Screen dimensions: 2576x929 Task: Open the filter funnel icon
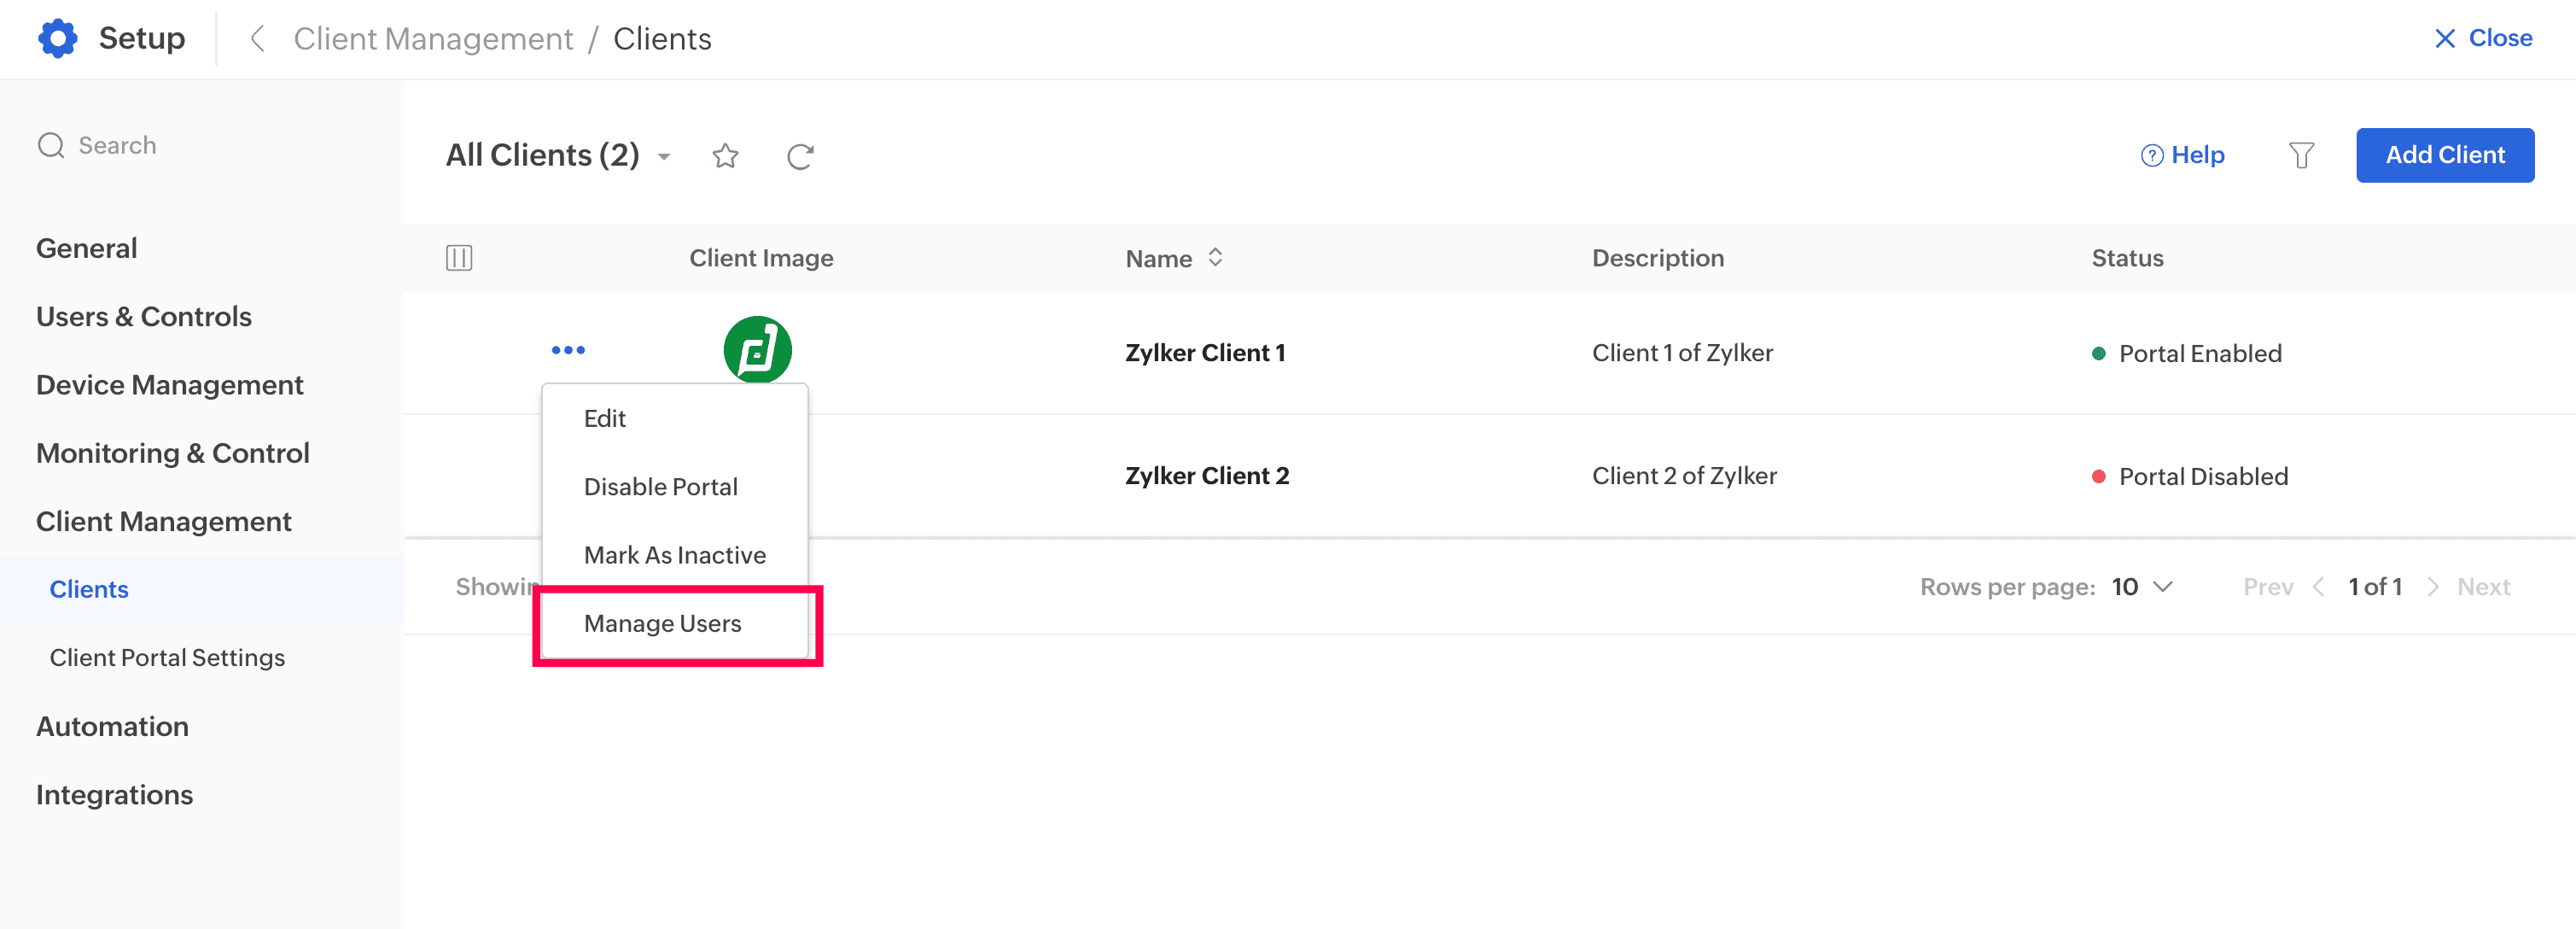point(2301,155)
